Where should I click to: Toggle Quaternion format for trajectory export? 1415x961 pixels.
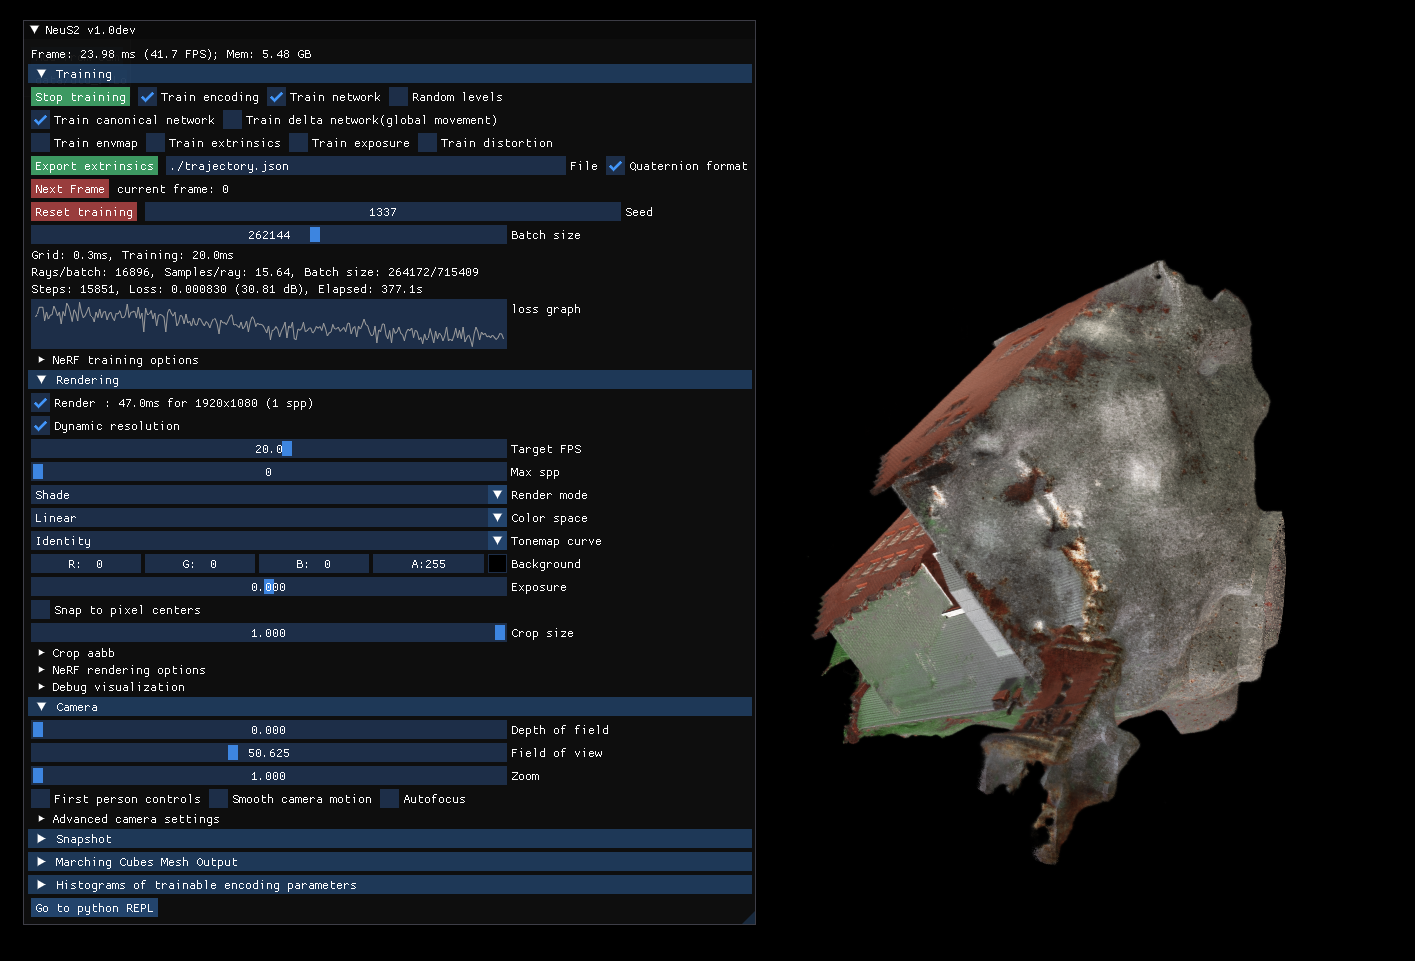coord(615,165)
